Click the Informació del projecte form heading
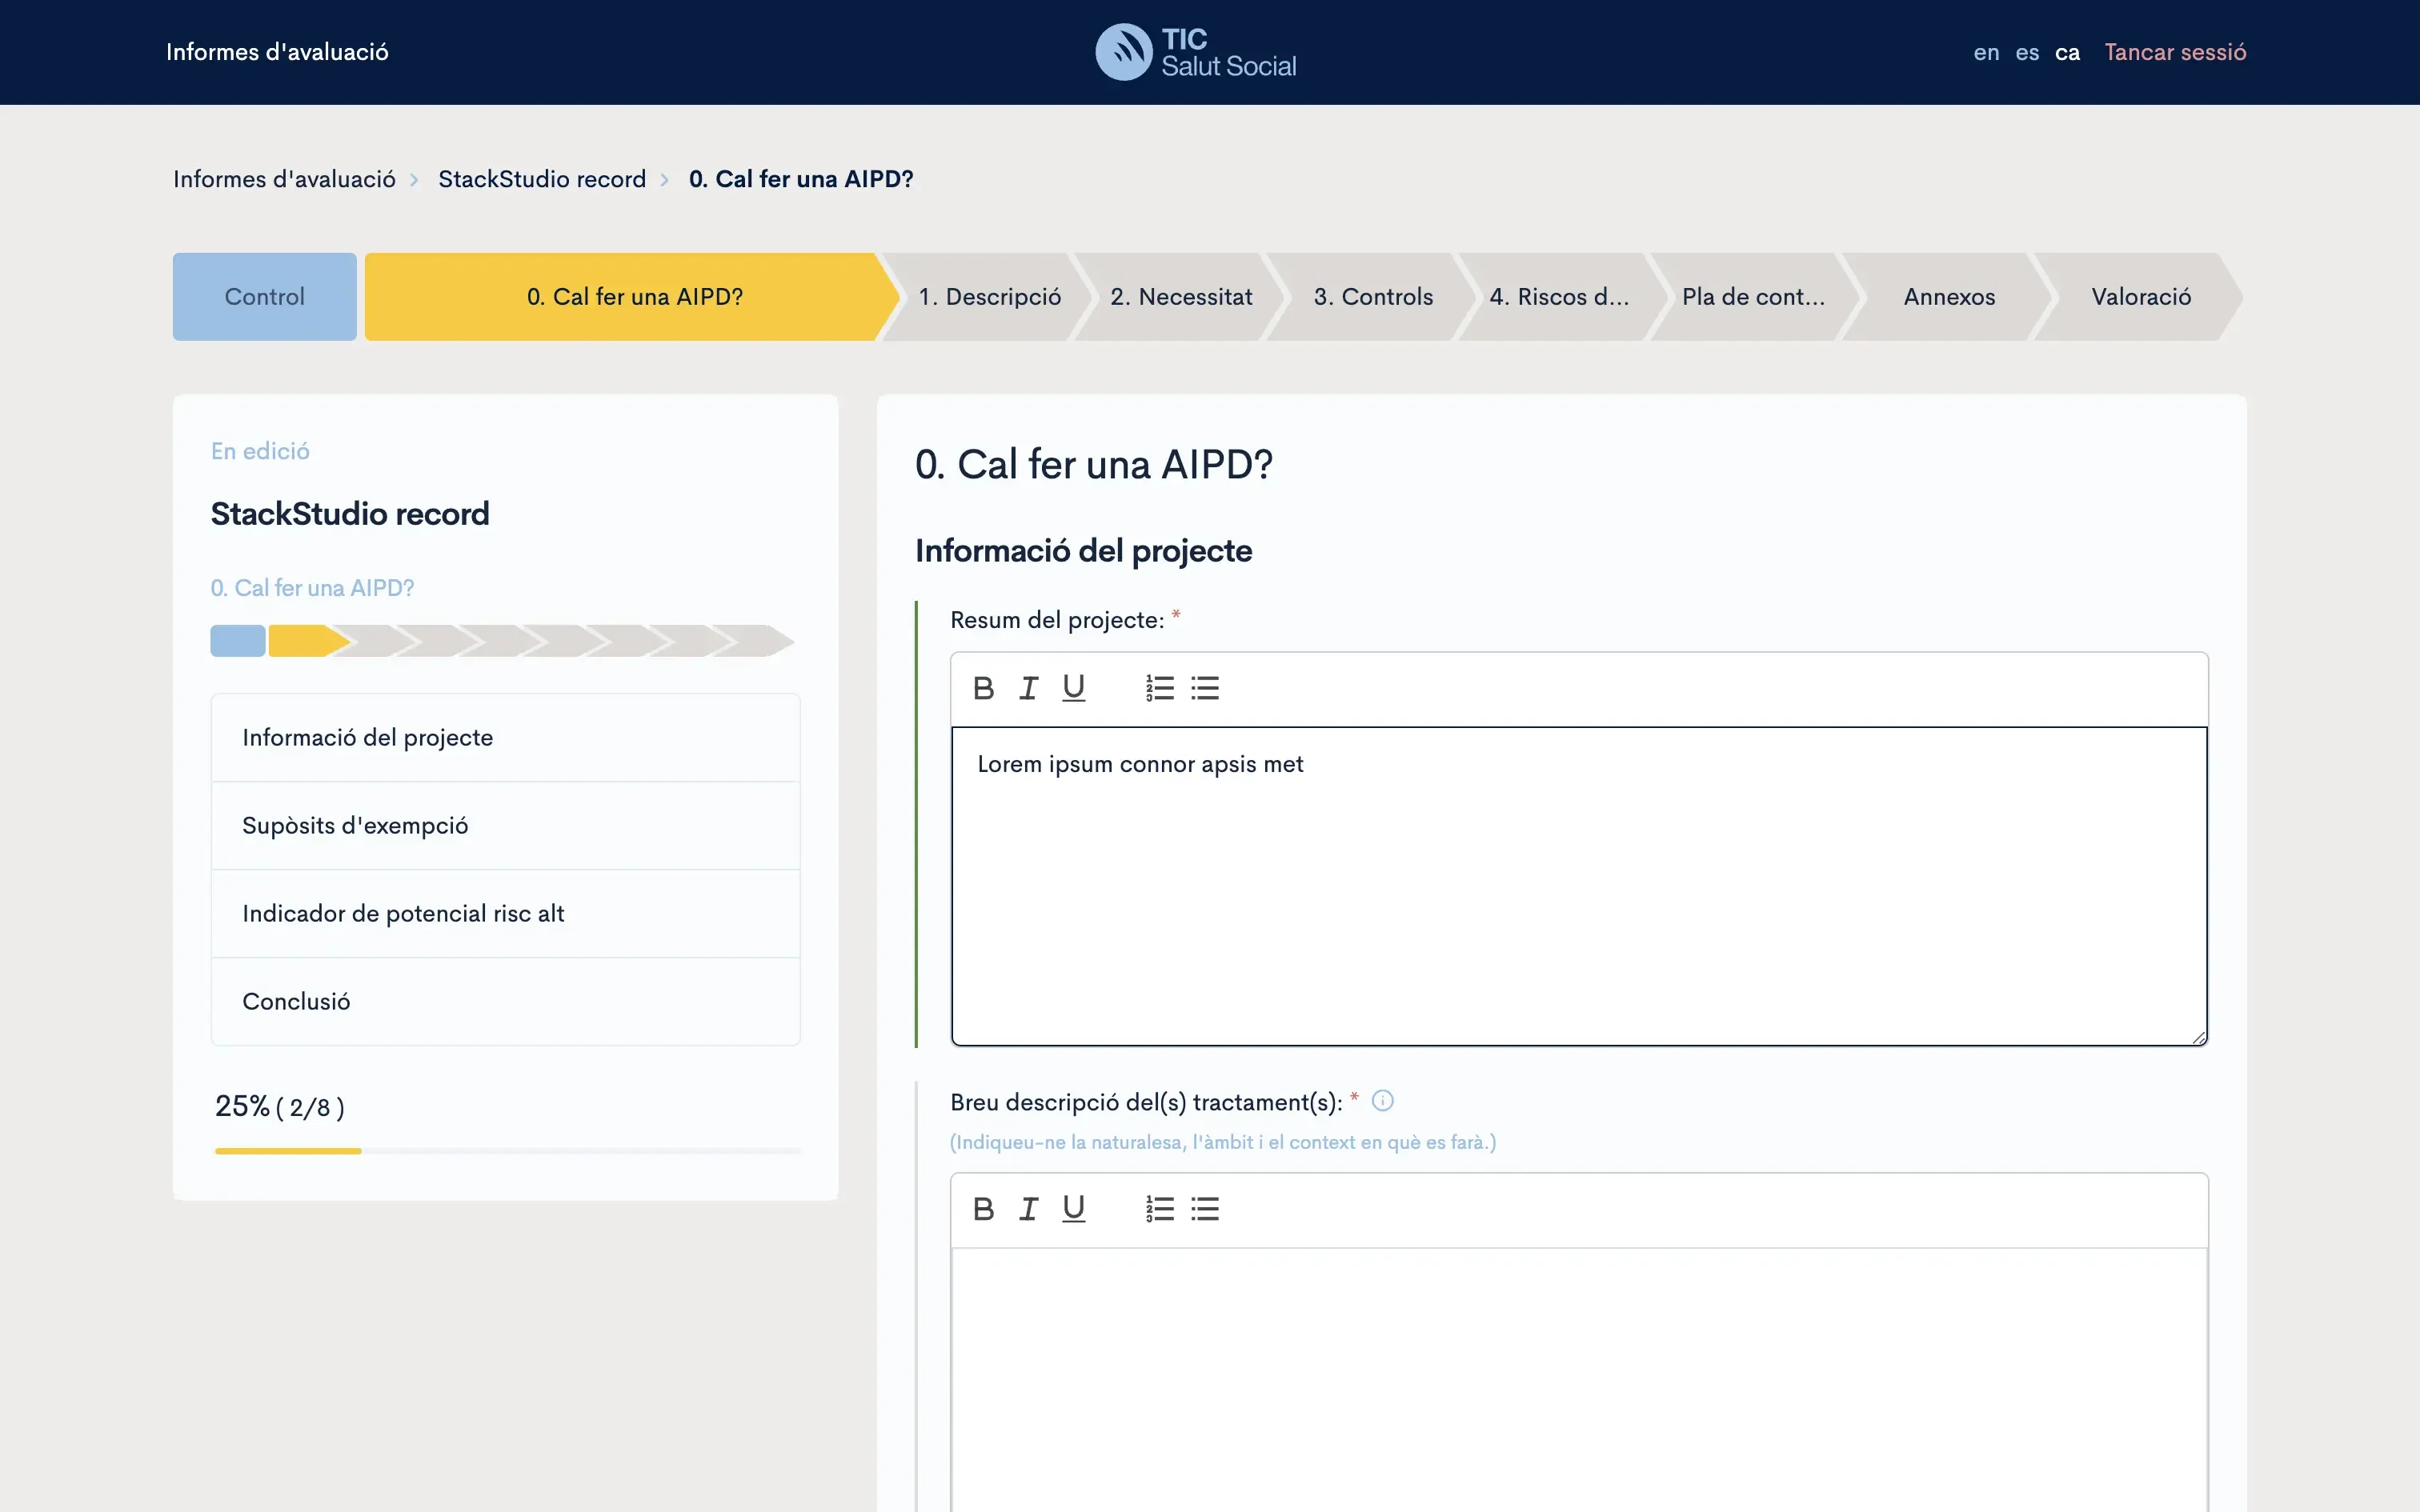The width and height of the screenshot is (2420, 1512). tap(1083, 551)
